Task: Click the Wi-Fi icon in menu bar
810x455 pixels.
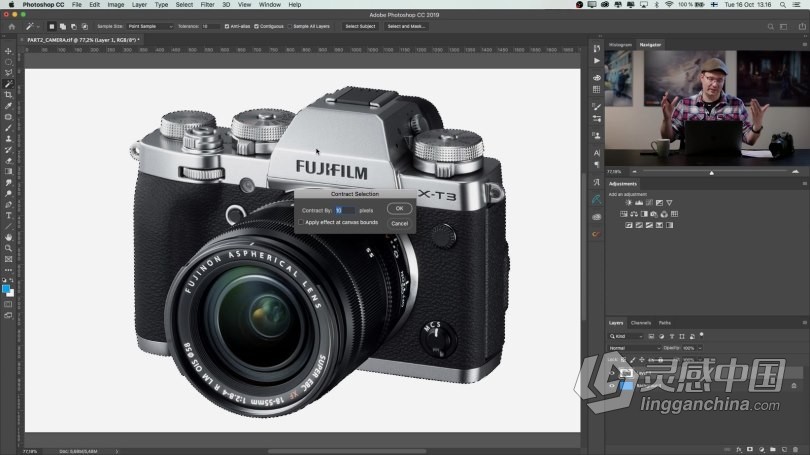Action: click(669, 5)
